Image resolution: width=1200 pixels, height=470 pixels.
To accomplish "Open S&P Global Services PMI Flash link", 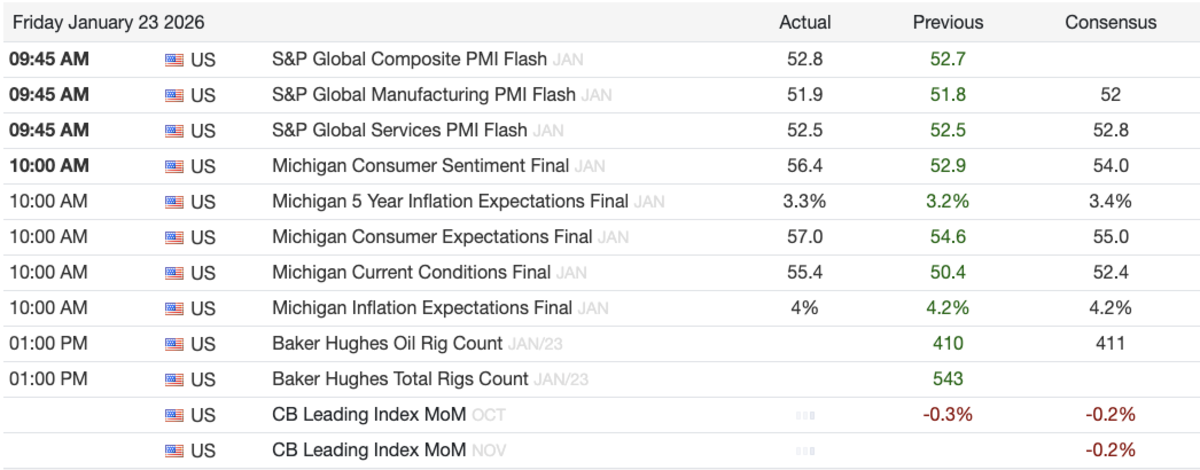I will [x=400, y=131].
